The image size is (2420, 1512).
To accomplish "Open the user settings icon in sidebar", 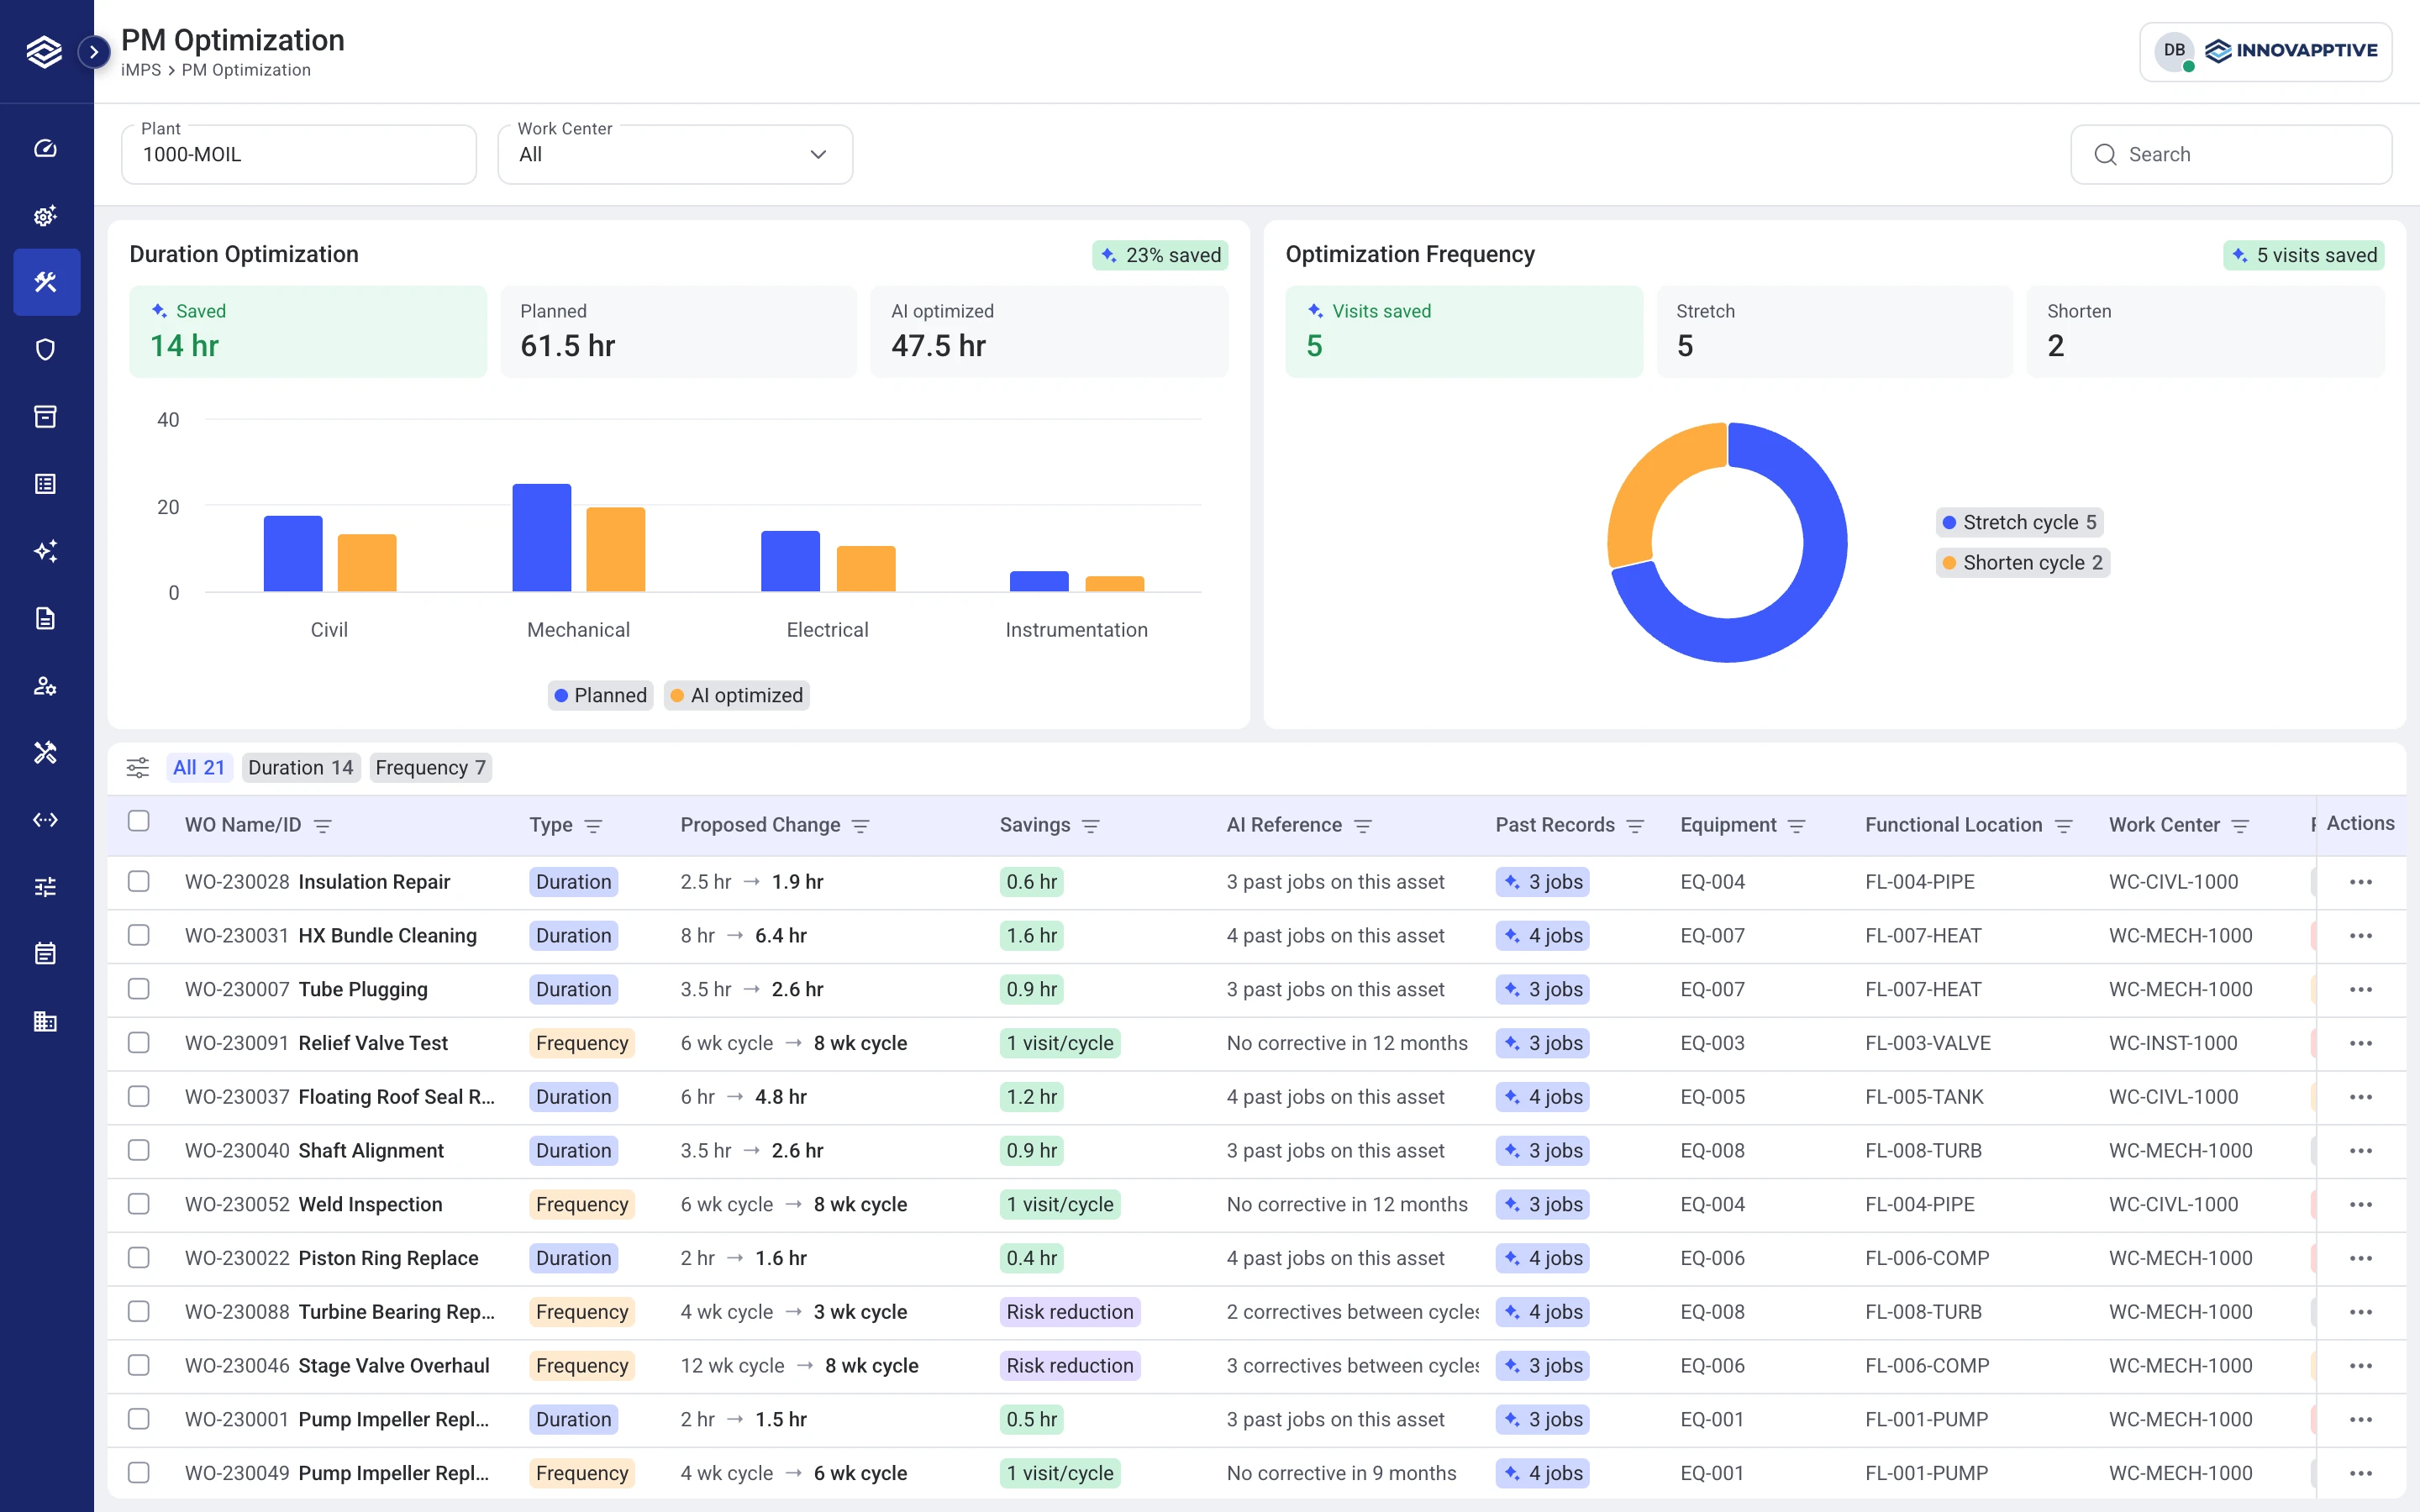I will 45,685.
